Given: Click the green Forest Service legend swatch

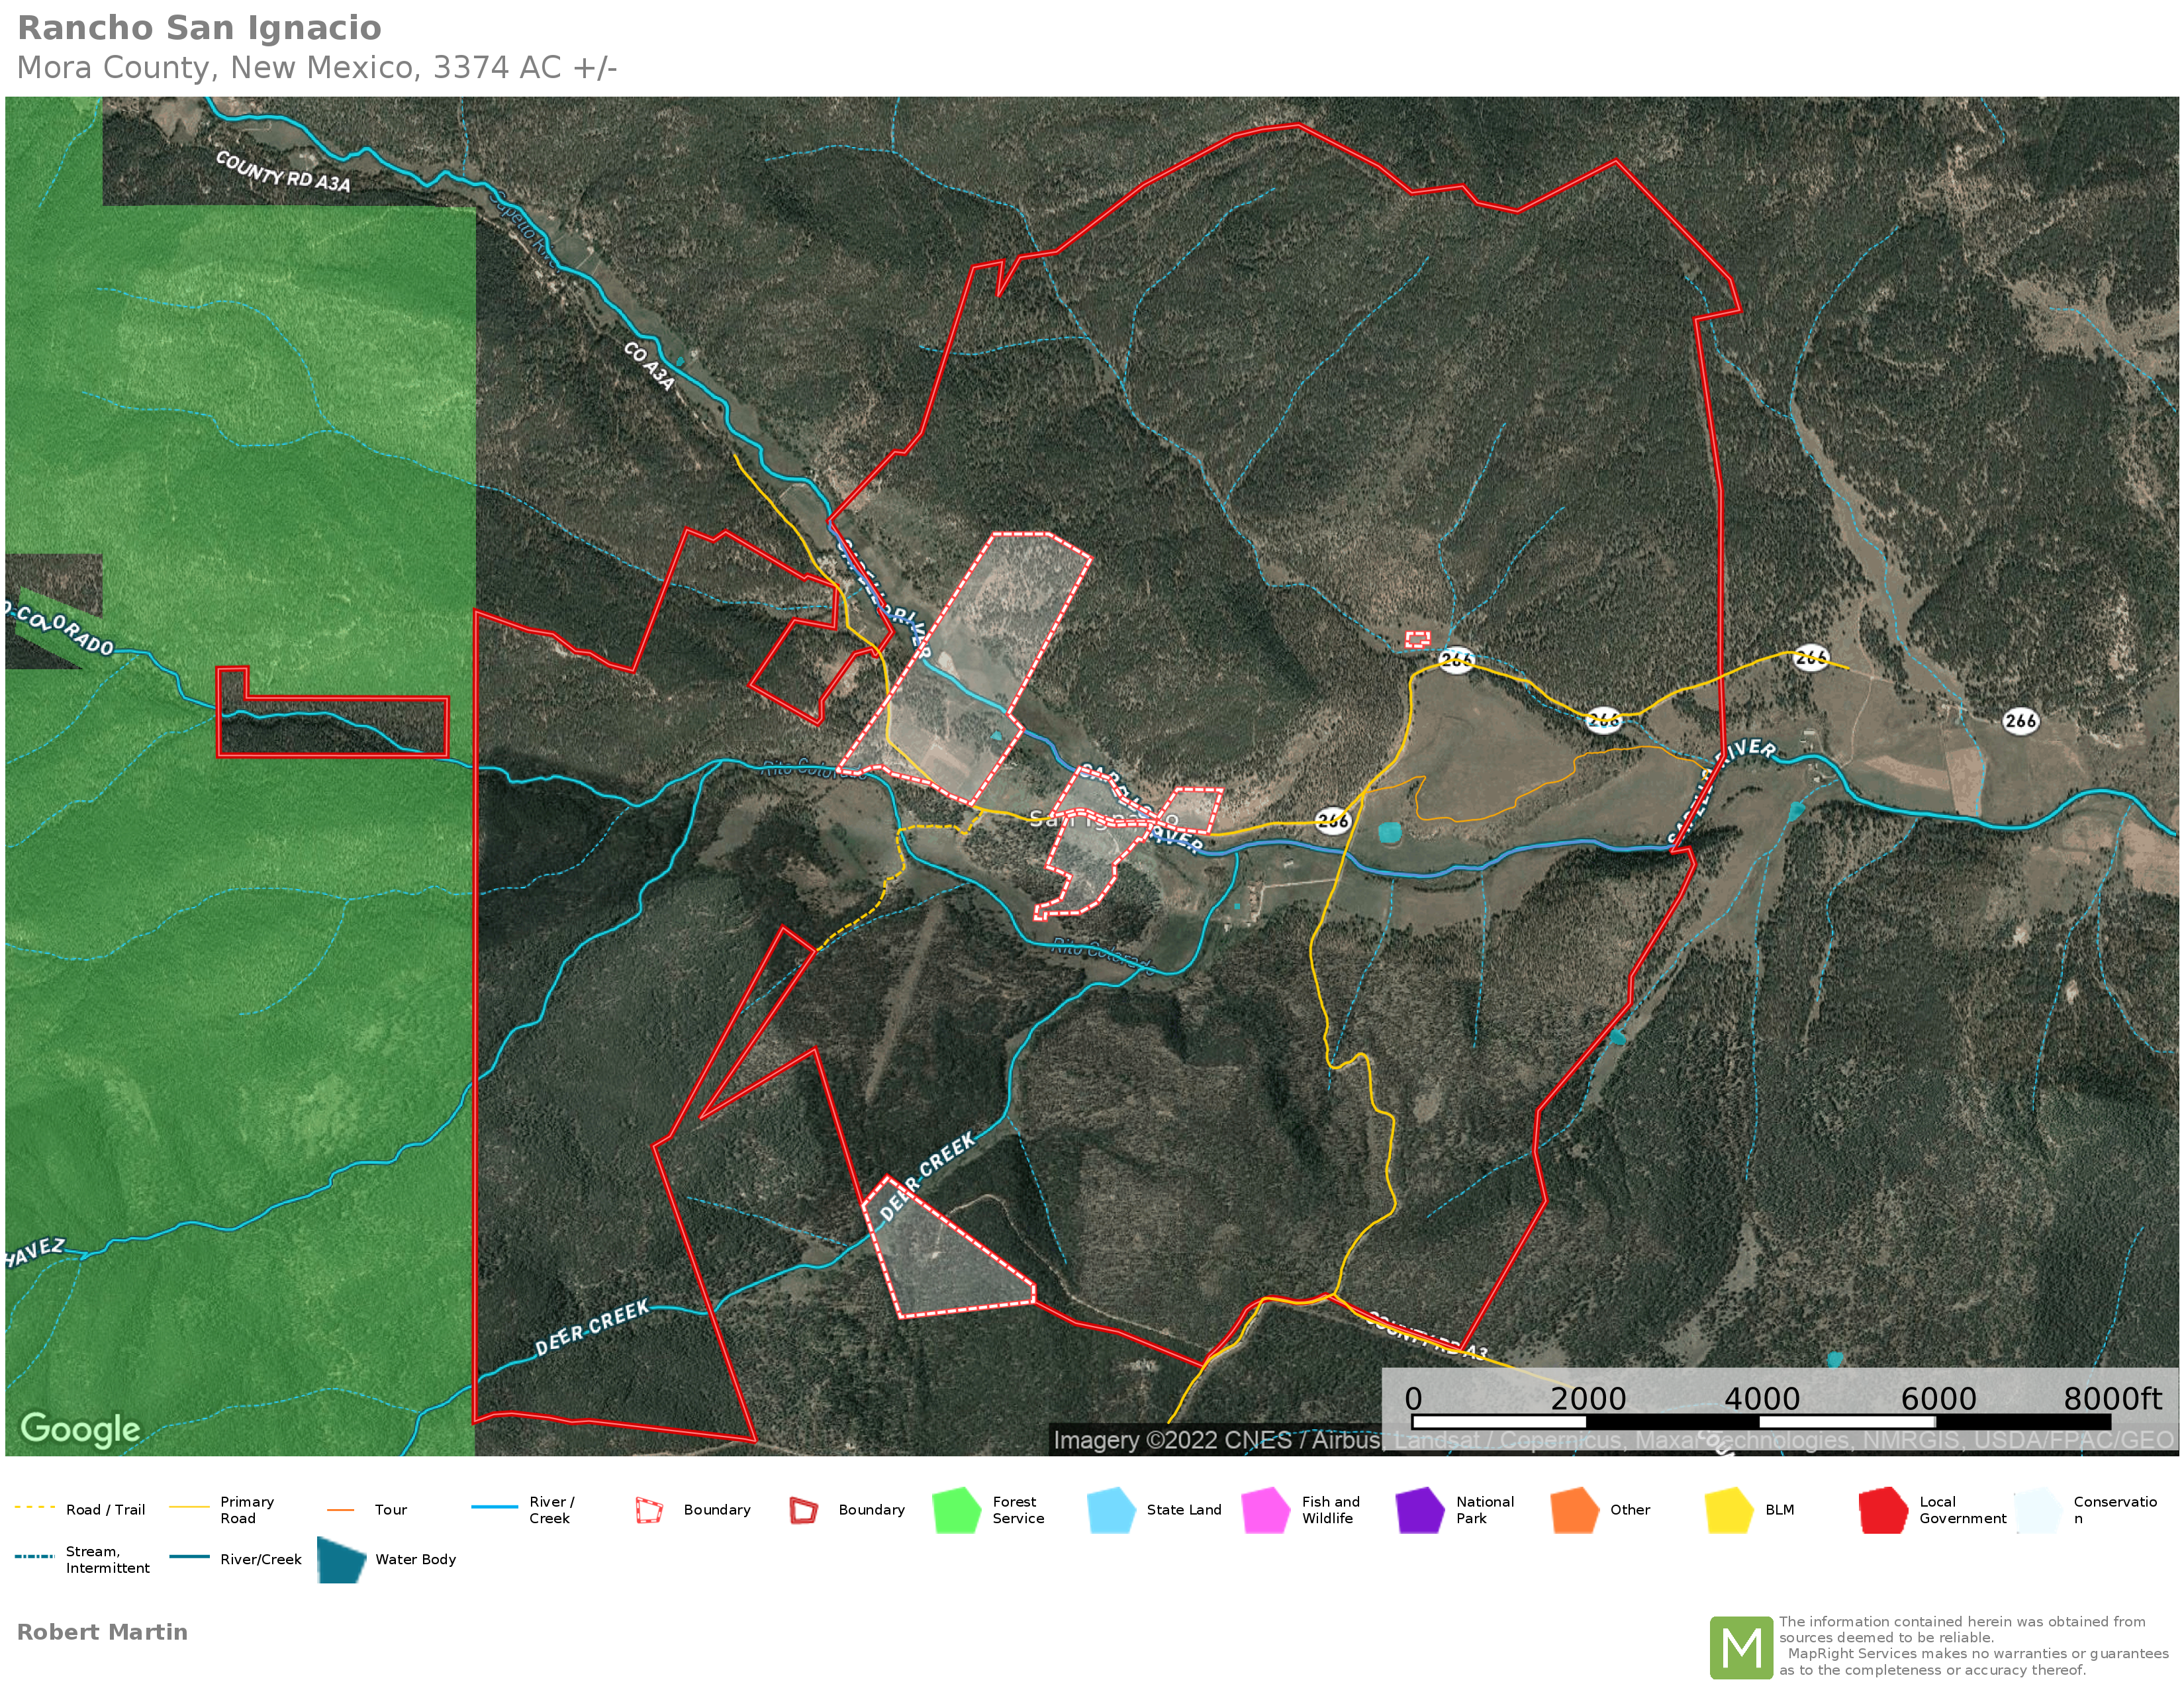Looking at the screenshot, I should pyautogui.click(x=955, y=1510).
